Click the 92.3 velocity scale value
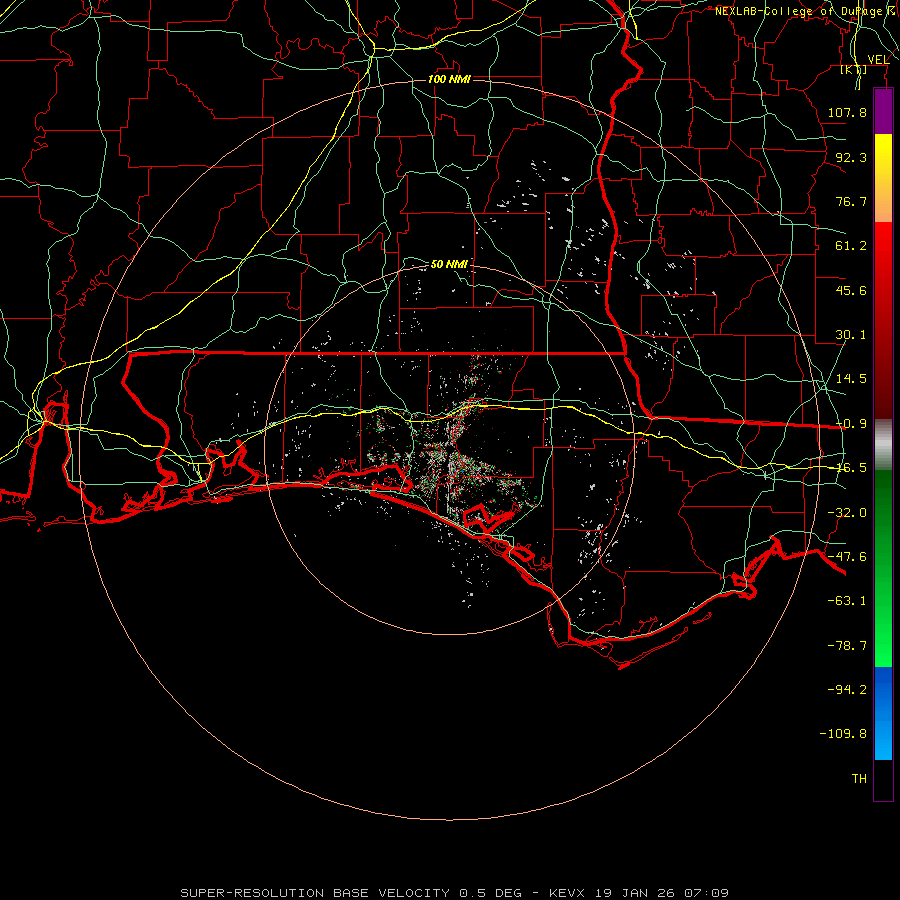The width and height of the screenshot is (900, 900). click(x=851, y=157)
